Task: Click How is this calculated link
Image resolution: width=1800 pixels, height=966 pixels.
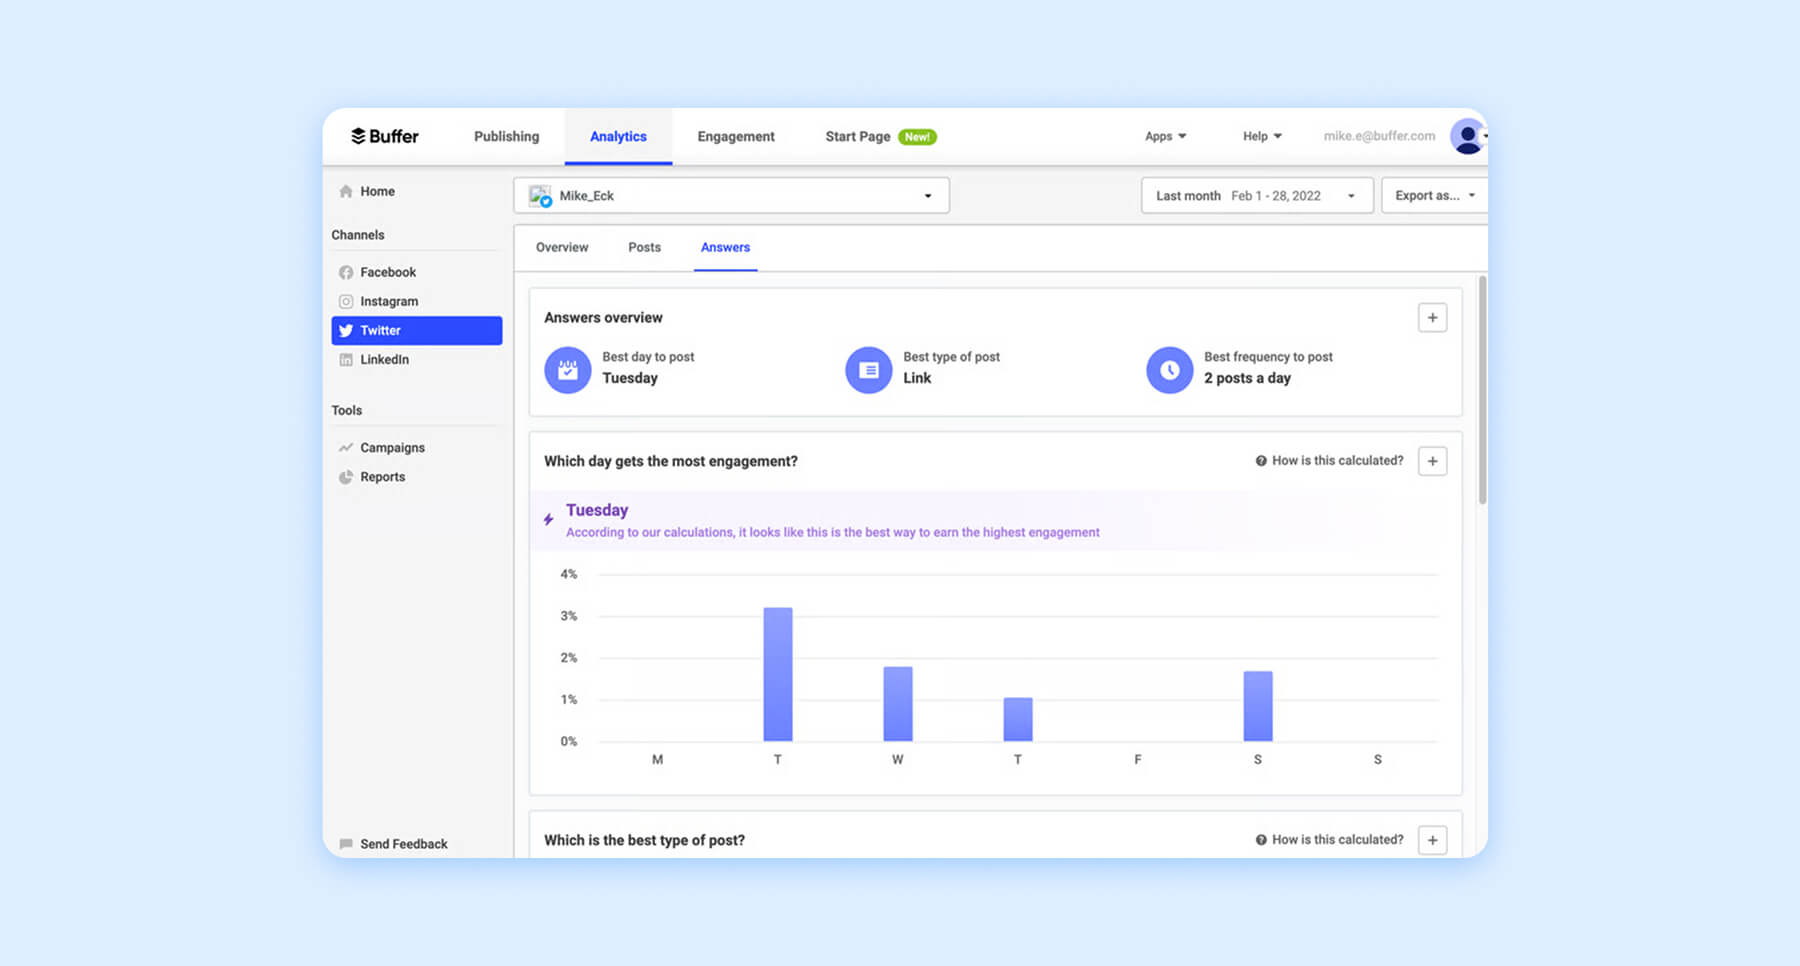Action: (1330, 461)
